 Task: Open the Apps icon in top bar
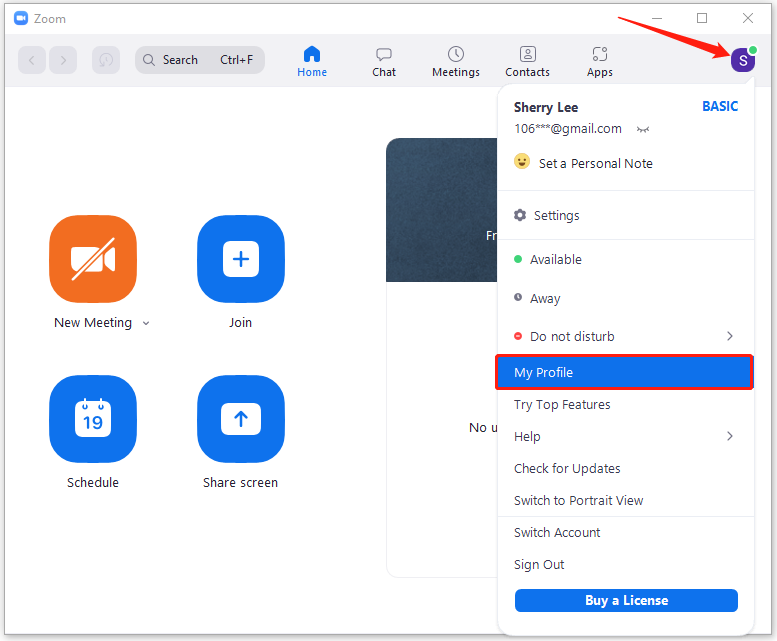600,54
